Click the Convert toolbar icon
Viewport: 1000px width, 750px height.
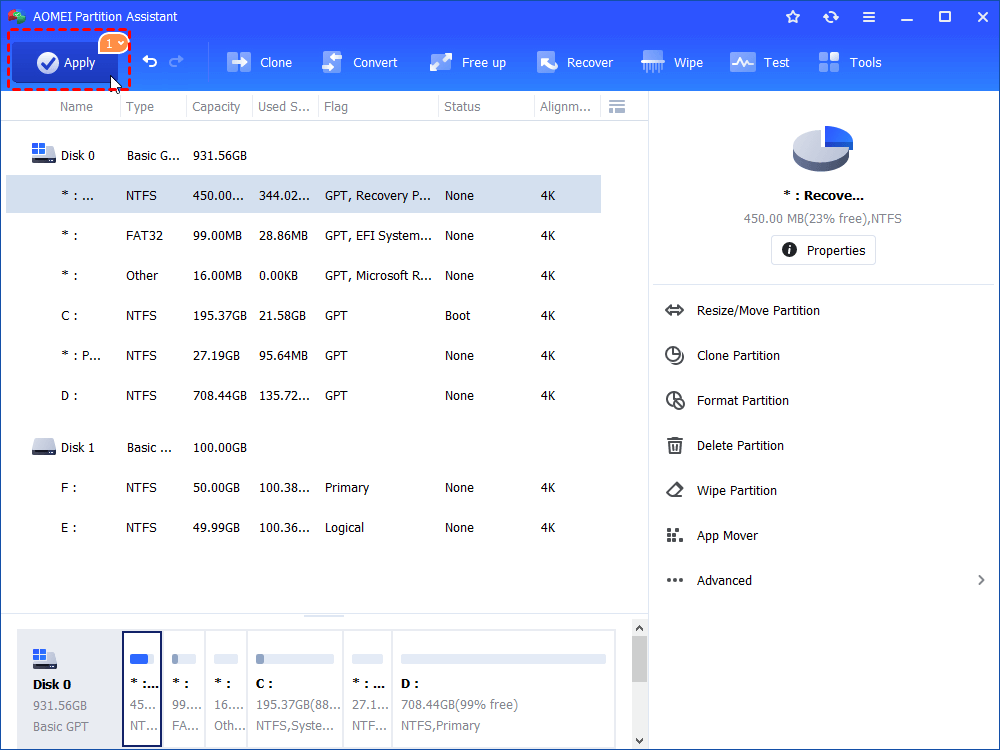(332, 62)
